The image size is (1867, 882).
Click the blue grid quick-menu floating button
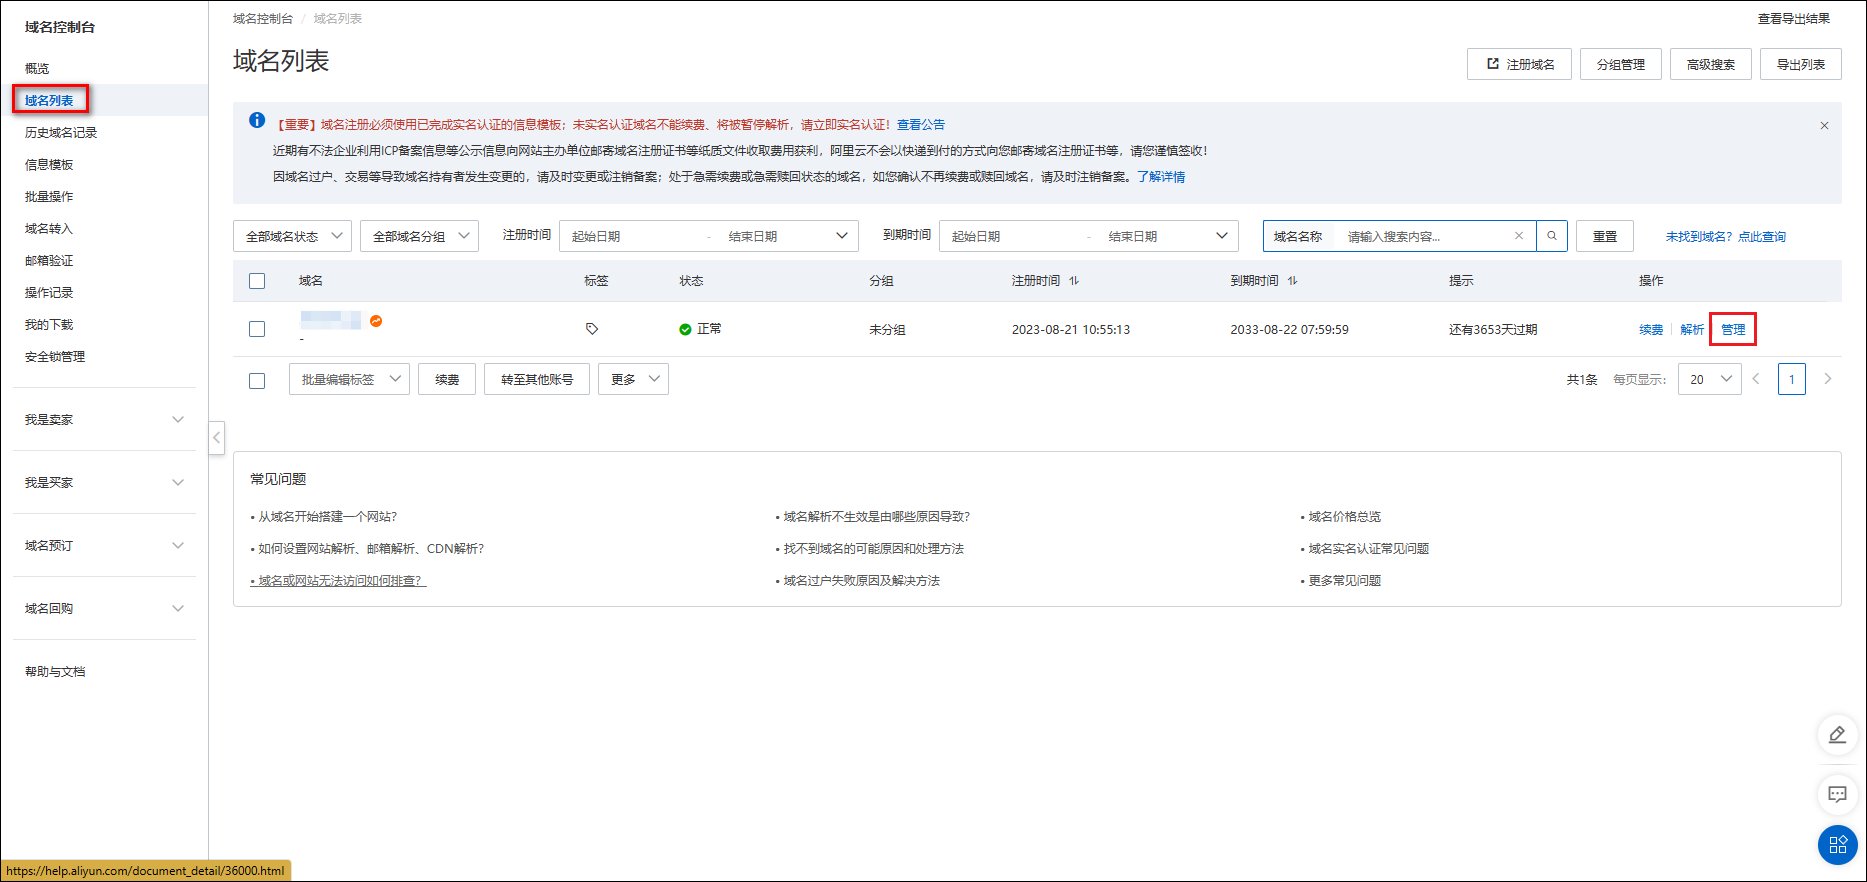point(1837,845)
